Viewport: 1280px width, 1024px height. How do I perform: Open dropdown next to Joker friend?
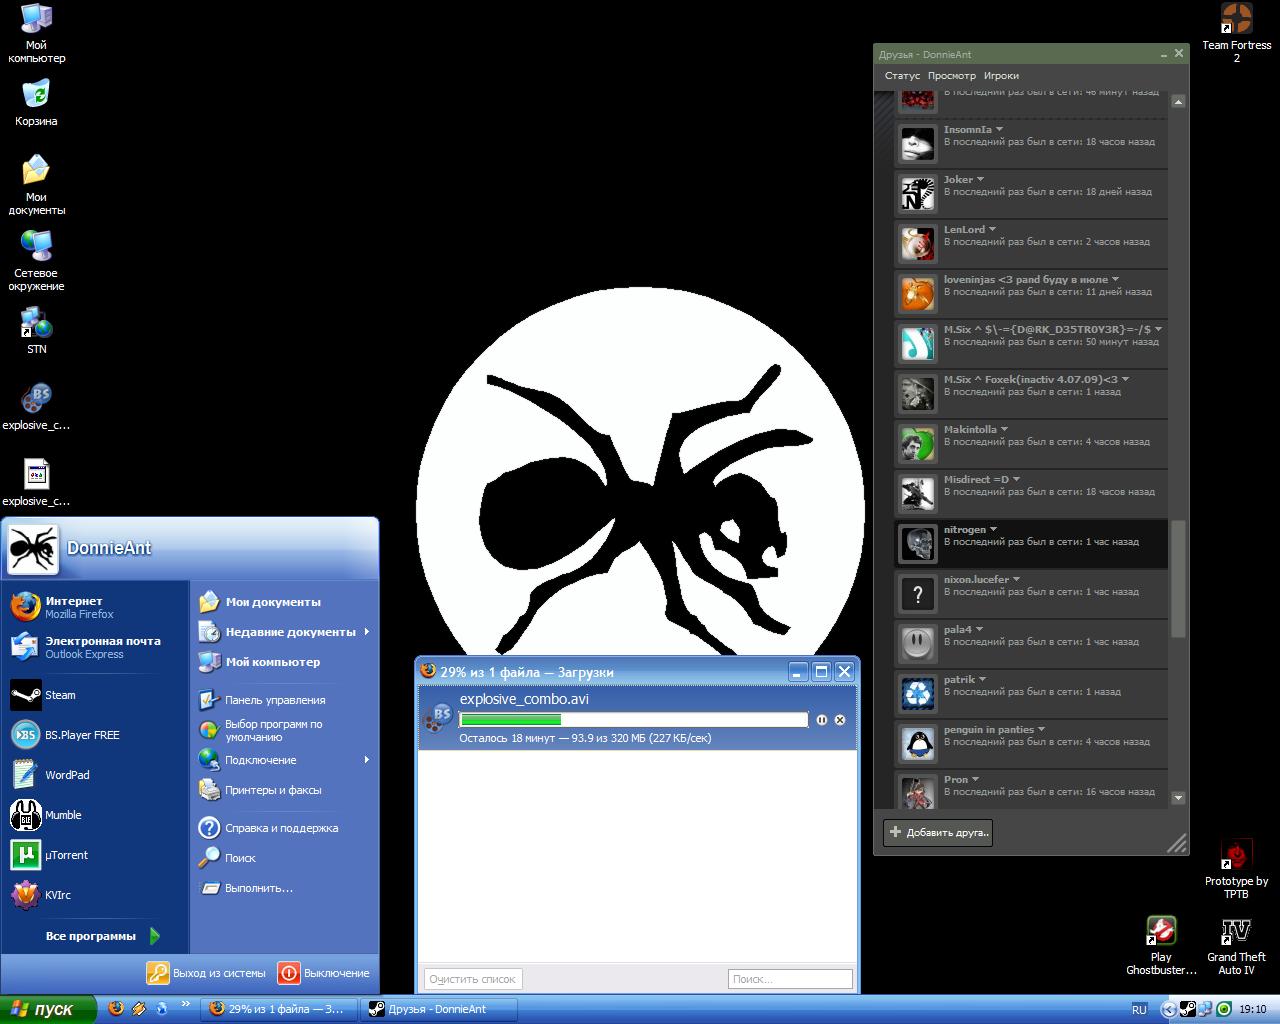click(980, 180)
